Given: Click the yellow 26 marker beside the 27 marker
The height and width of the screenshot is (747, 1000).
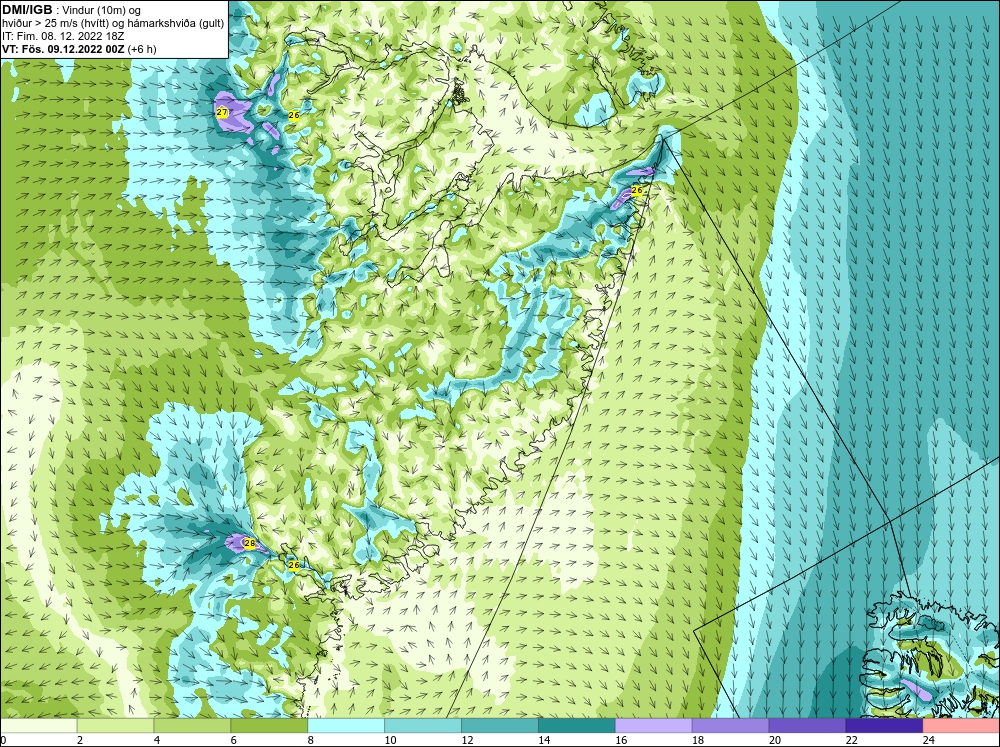Looking at the screenshot, I should 294,115.
